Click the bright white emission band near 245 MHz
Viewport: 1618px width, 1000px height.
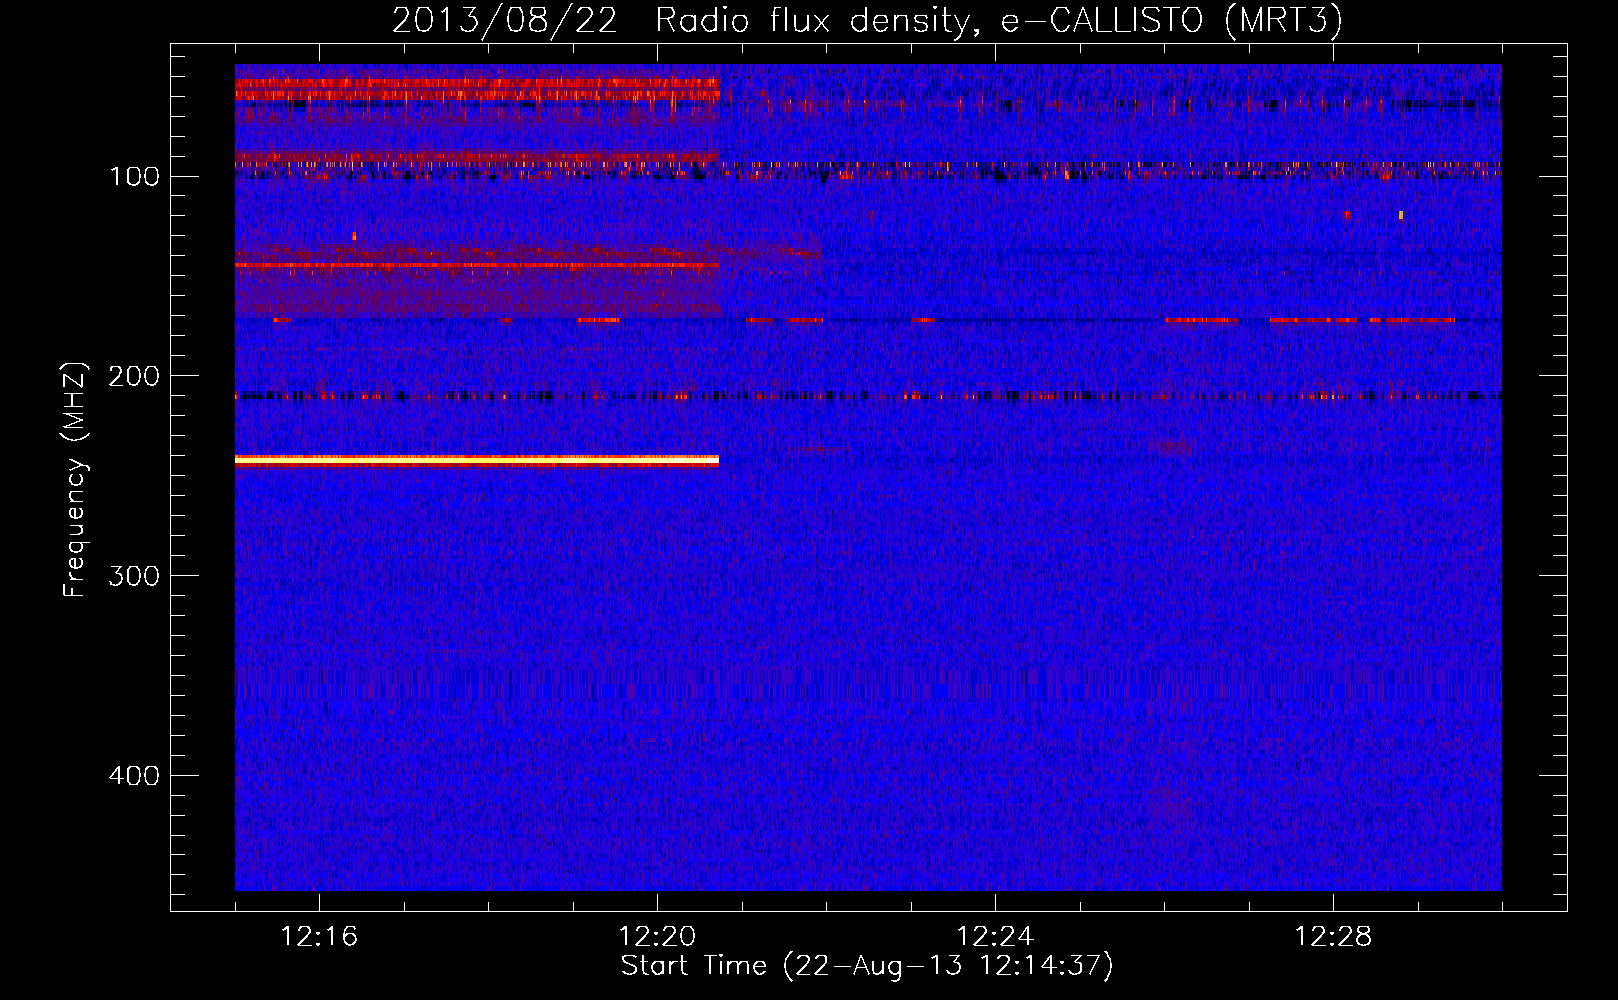477,461
